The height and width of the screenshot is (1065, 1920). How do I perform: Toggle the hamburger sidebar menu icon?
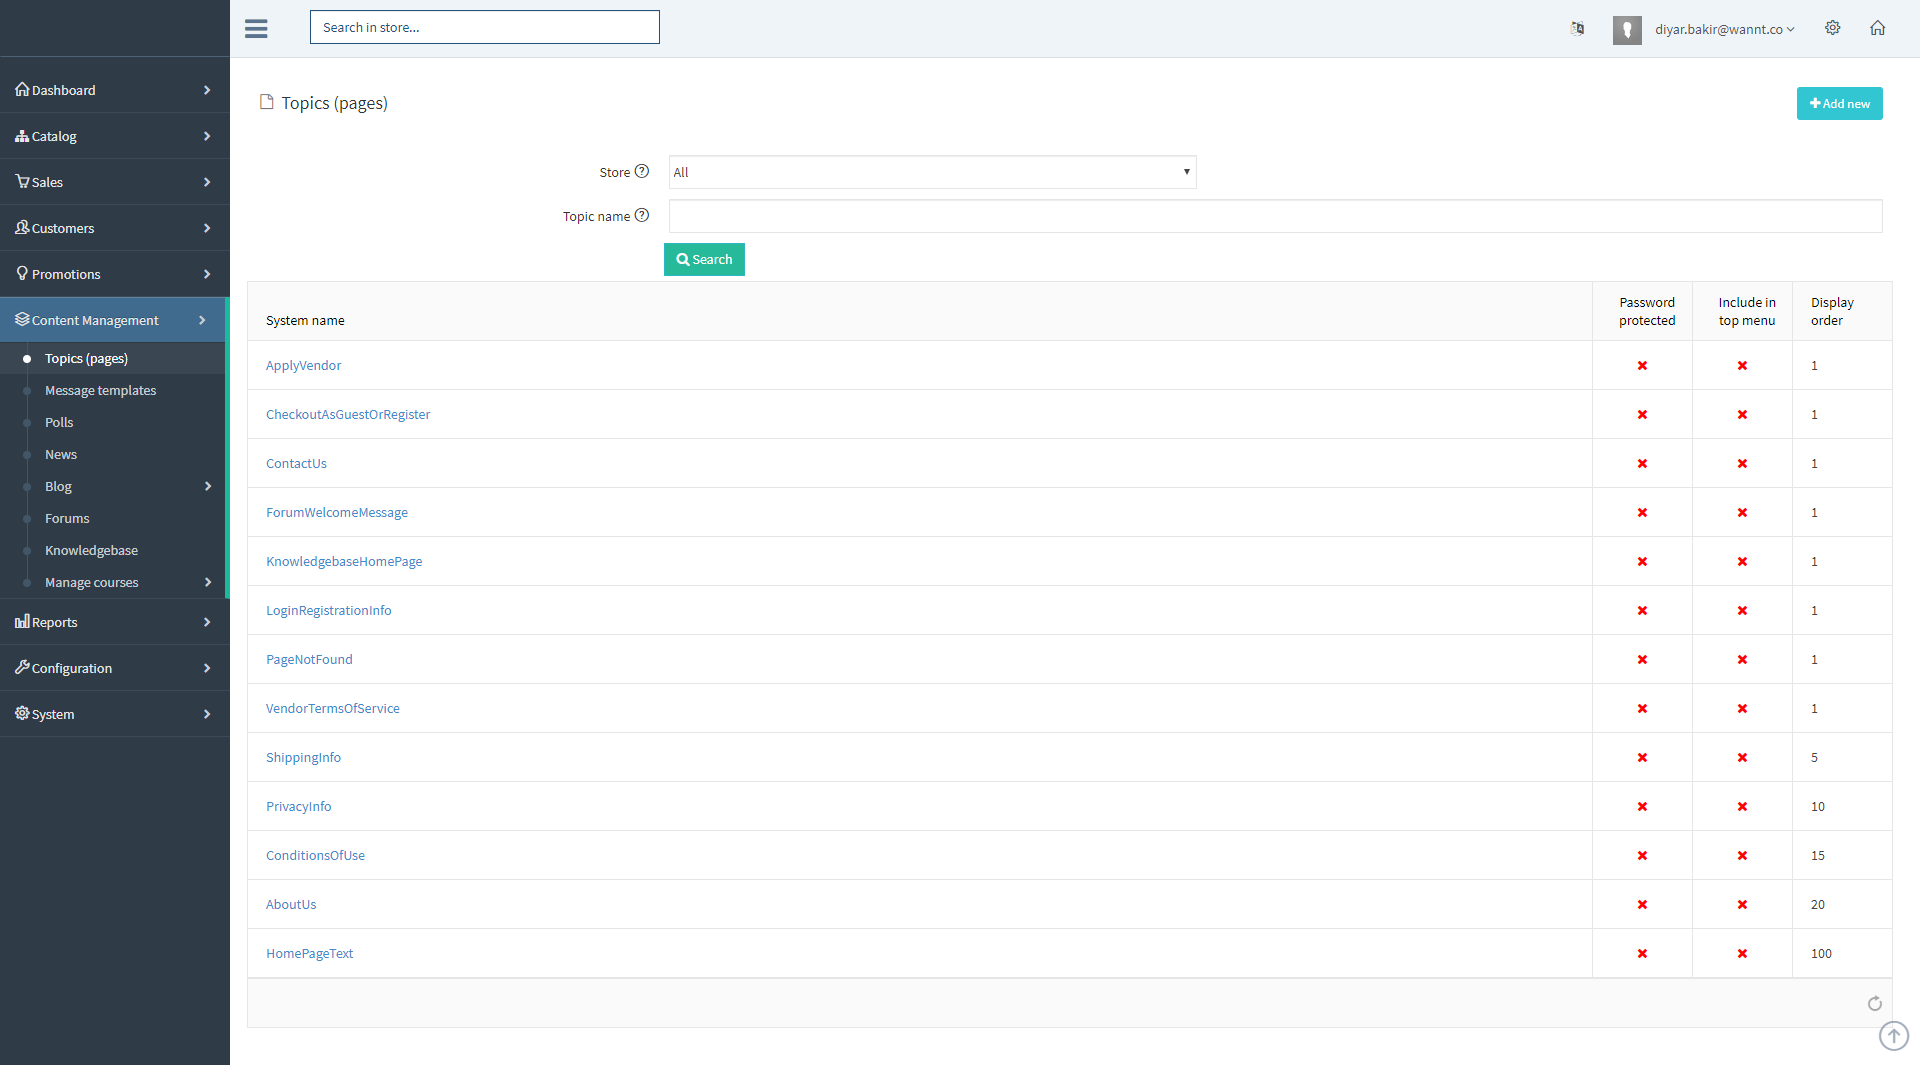click(x=256, y=28)
